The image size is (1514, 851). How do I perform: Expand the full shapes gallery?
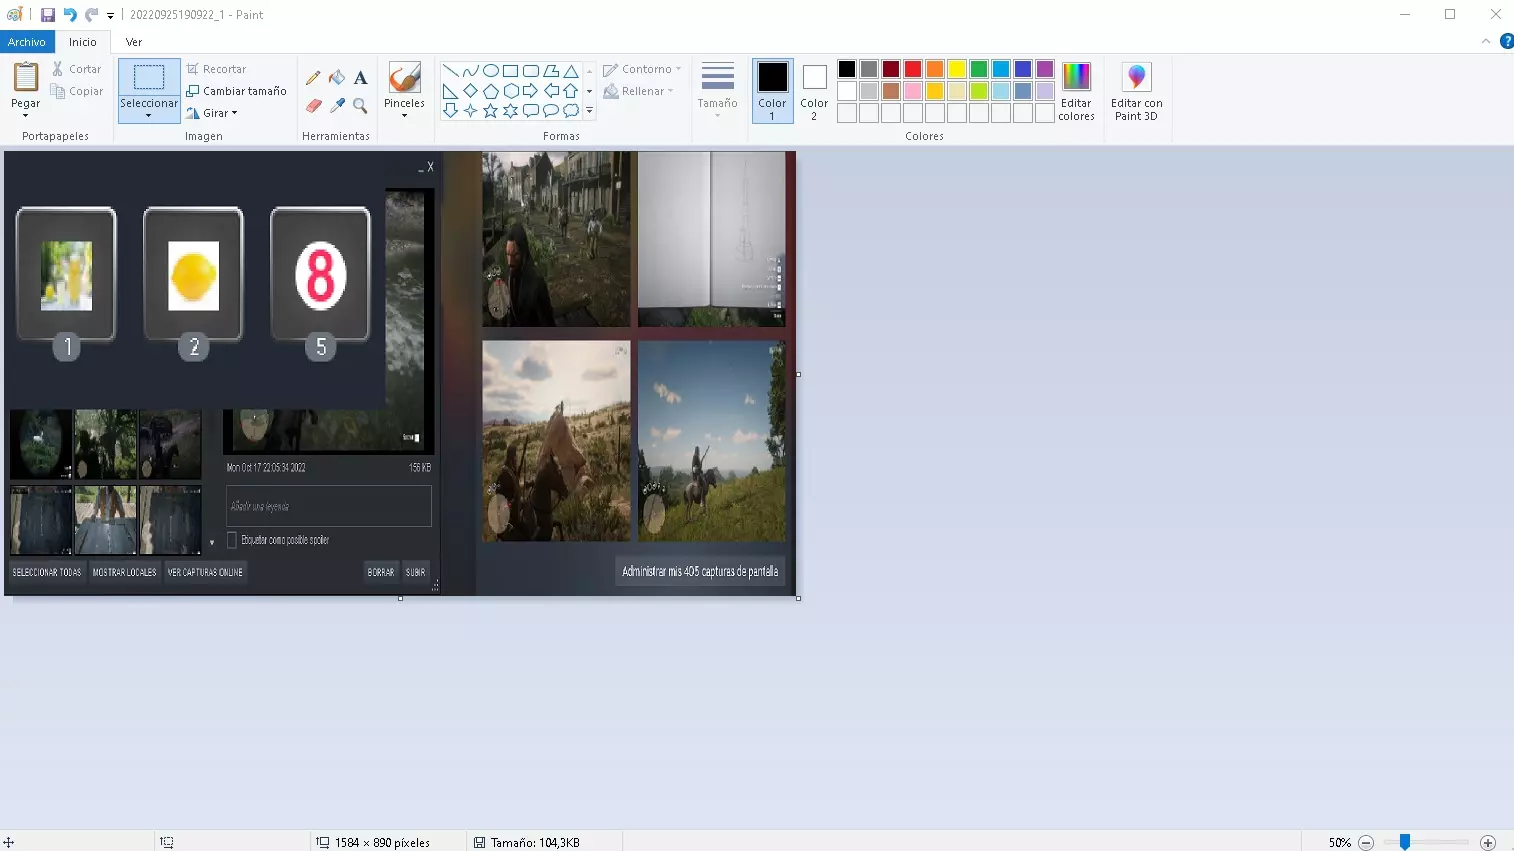click(589, 111)
